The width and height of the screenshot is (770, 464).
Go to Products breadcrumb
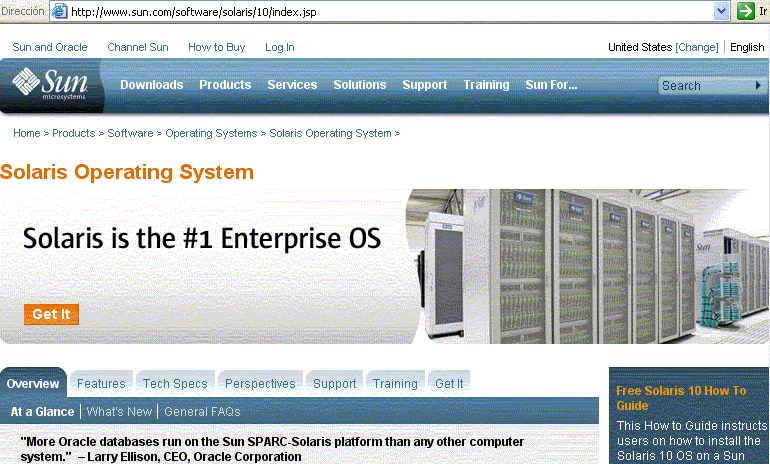(74, 133)
